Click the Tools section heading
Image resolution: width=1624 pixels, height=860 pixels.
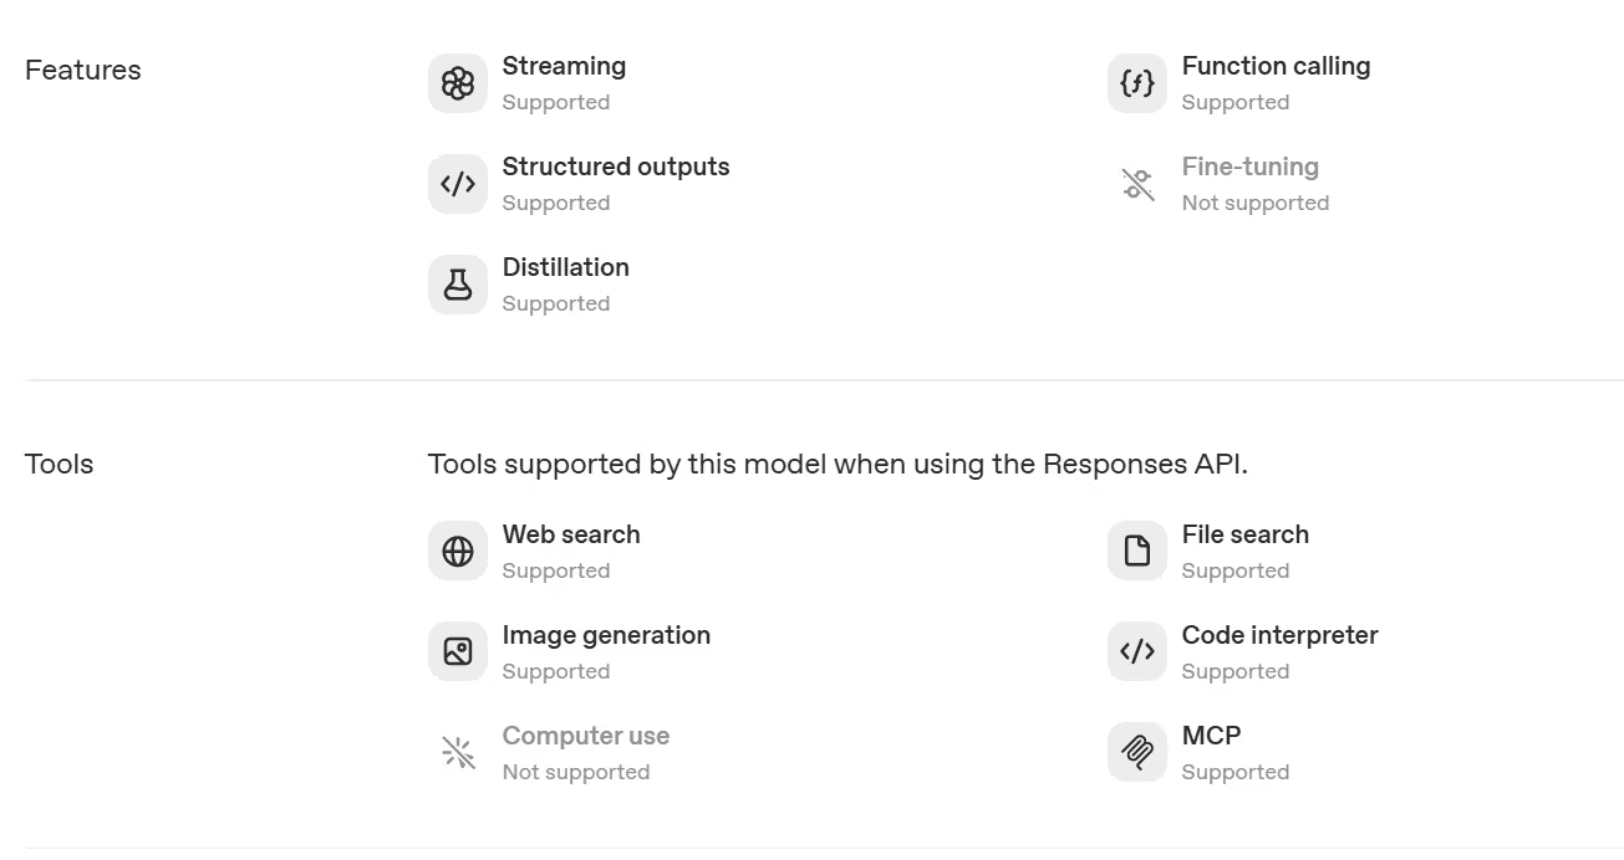[x=59, y=464]
